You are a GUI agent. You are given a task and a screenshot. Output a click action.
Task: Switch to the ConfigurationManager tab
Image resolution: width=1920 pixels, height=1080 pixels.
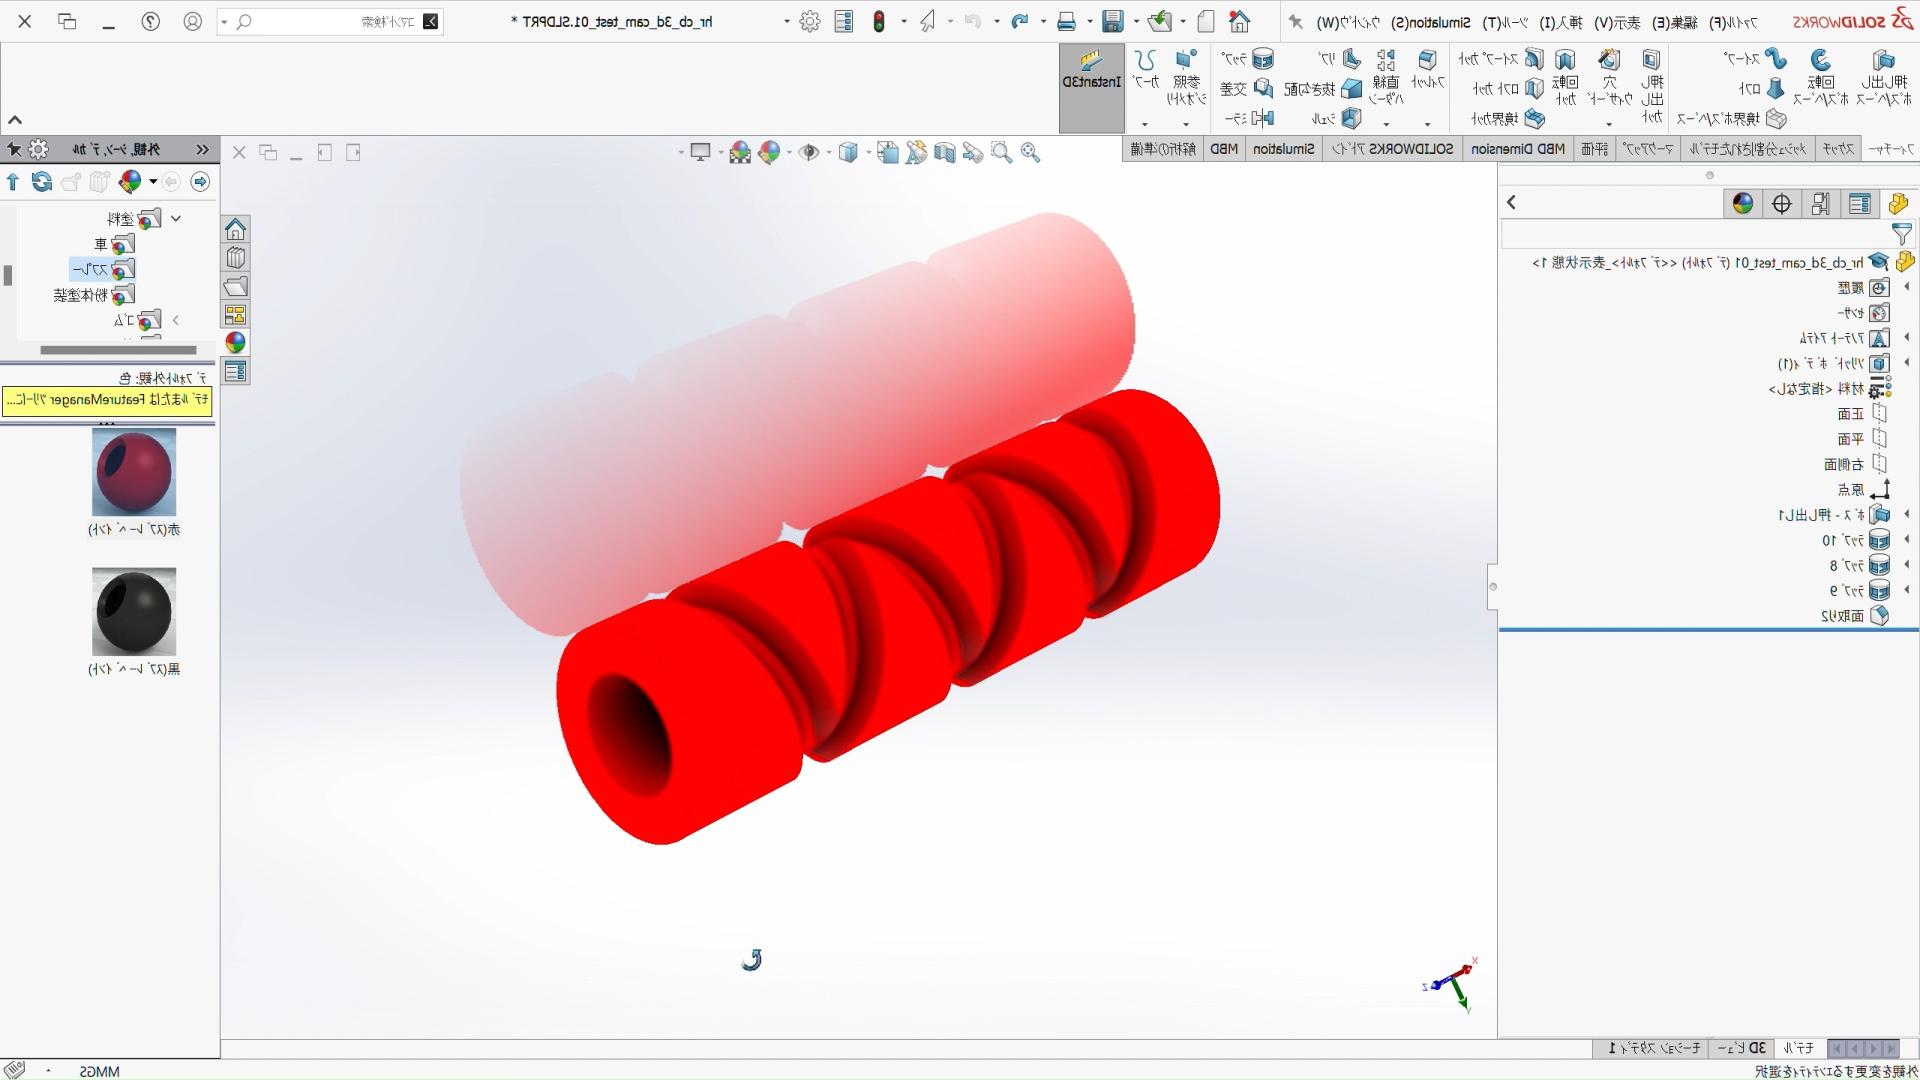tap(1821, 204)
